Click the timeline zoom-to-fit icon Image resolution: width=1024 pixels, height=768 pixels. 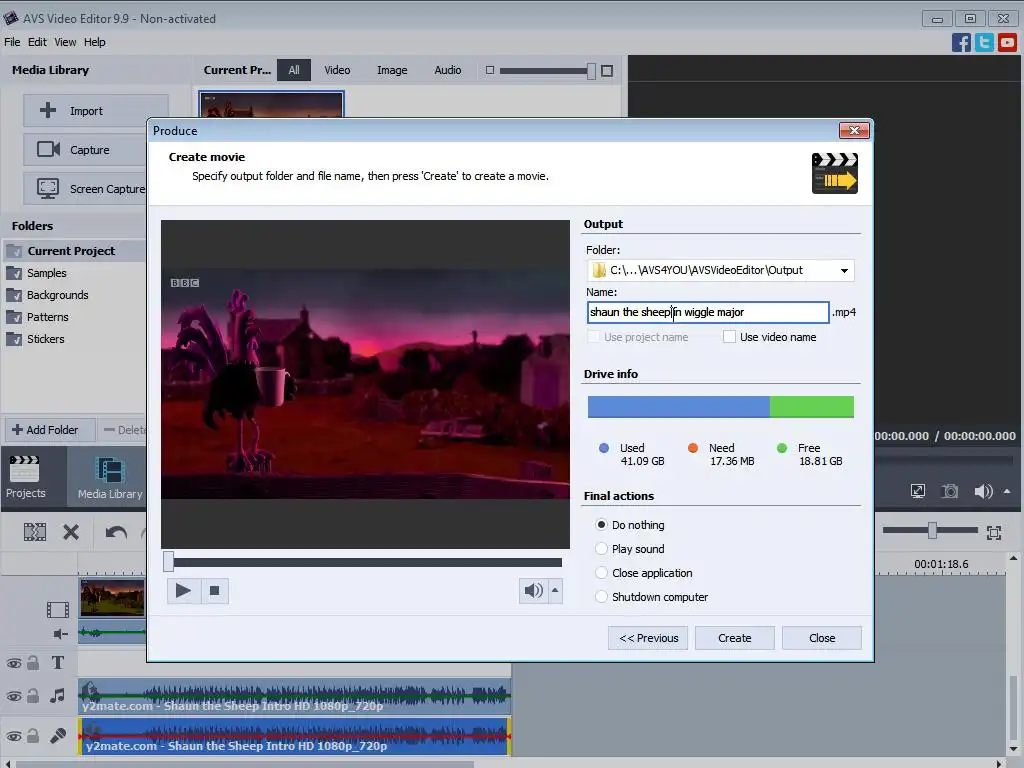[994, 533]
